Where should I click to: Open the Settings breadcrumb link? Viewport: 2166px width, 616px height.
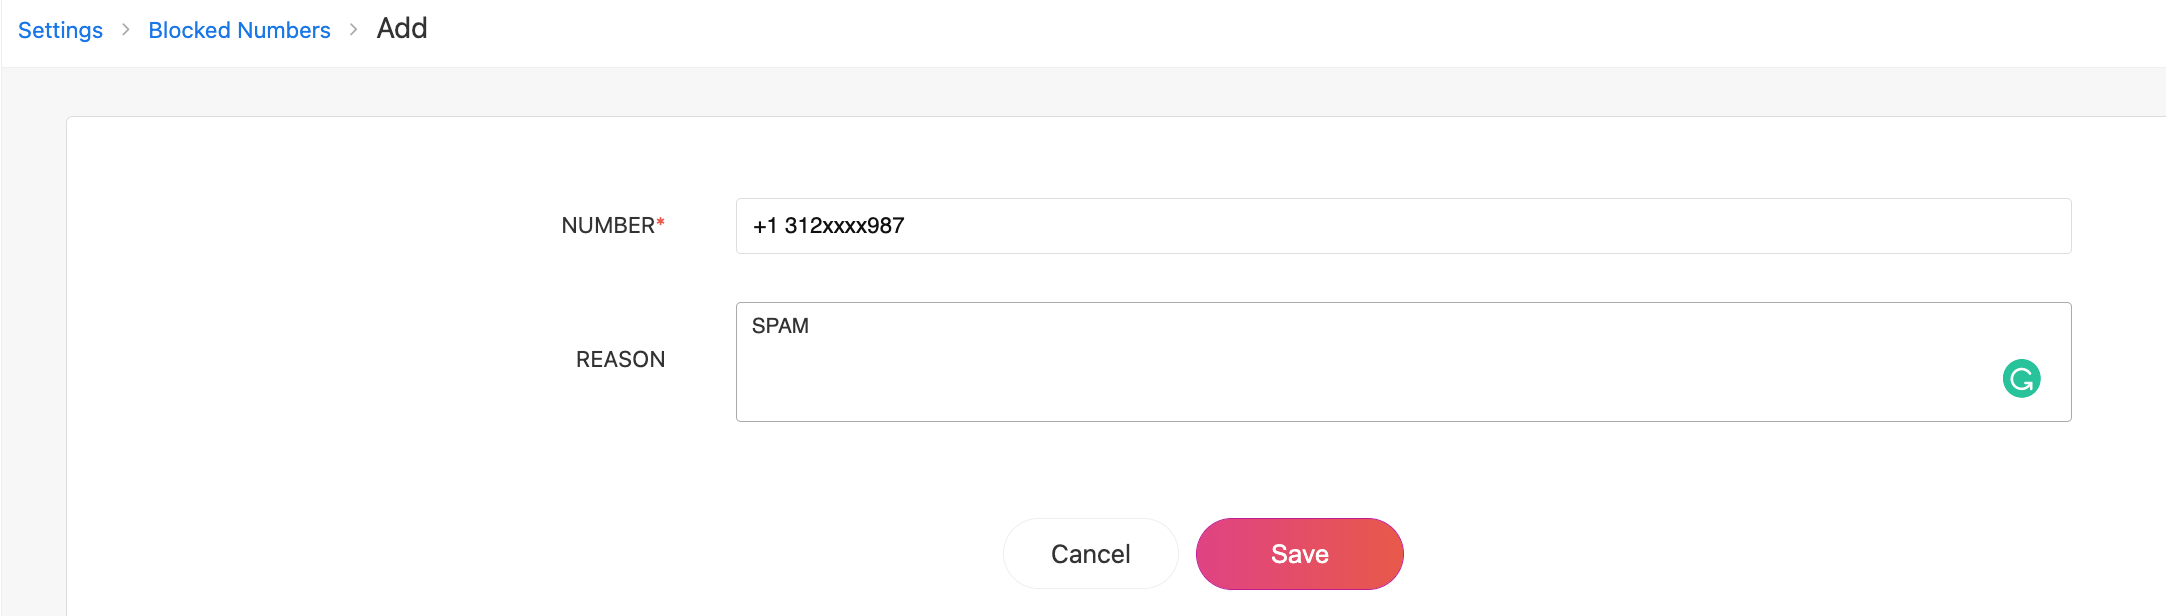pos(60,30)
